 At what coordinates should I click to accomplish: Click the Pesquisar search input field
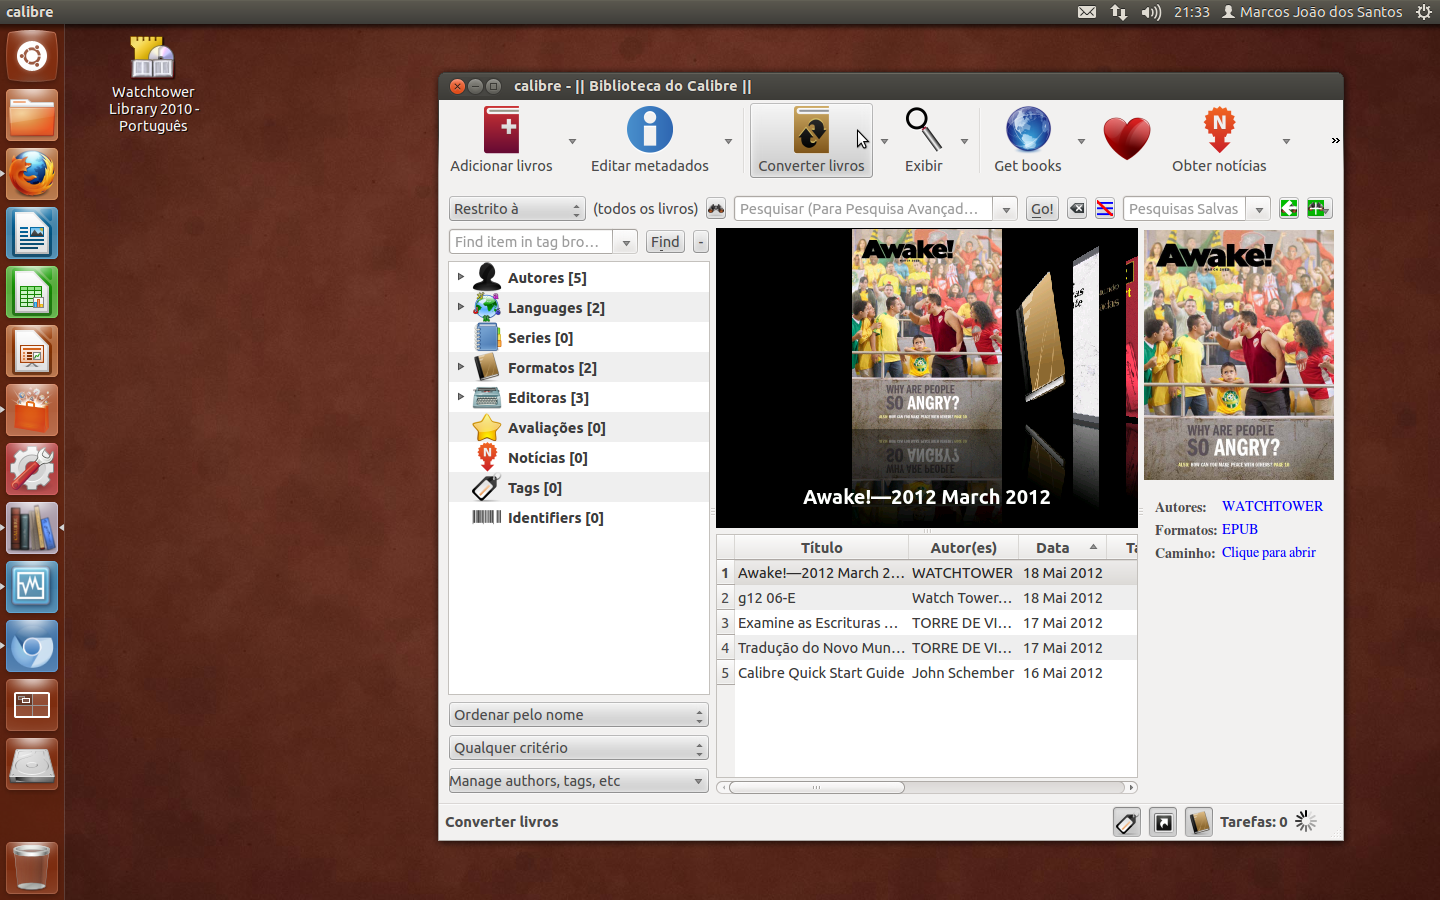[864, 209]
